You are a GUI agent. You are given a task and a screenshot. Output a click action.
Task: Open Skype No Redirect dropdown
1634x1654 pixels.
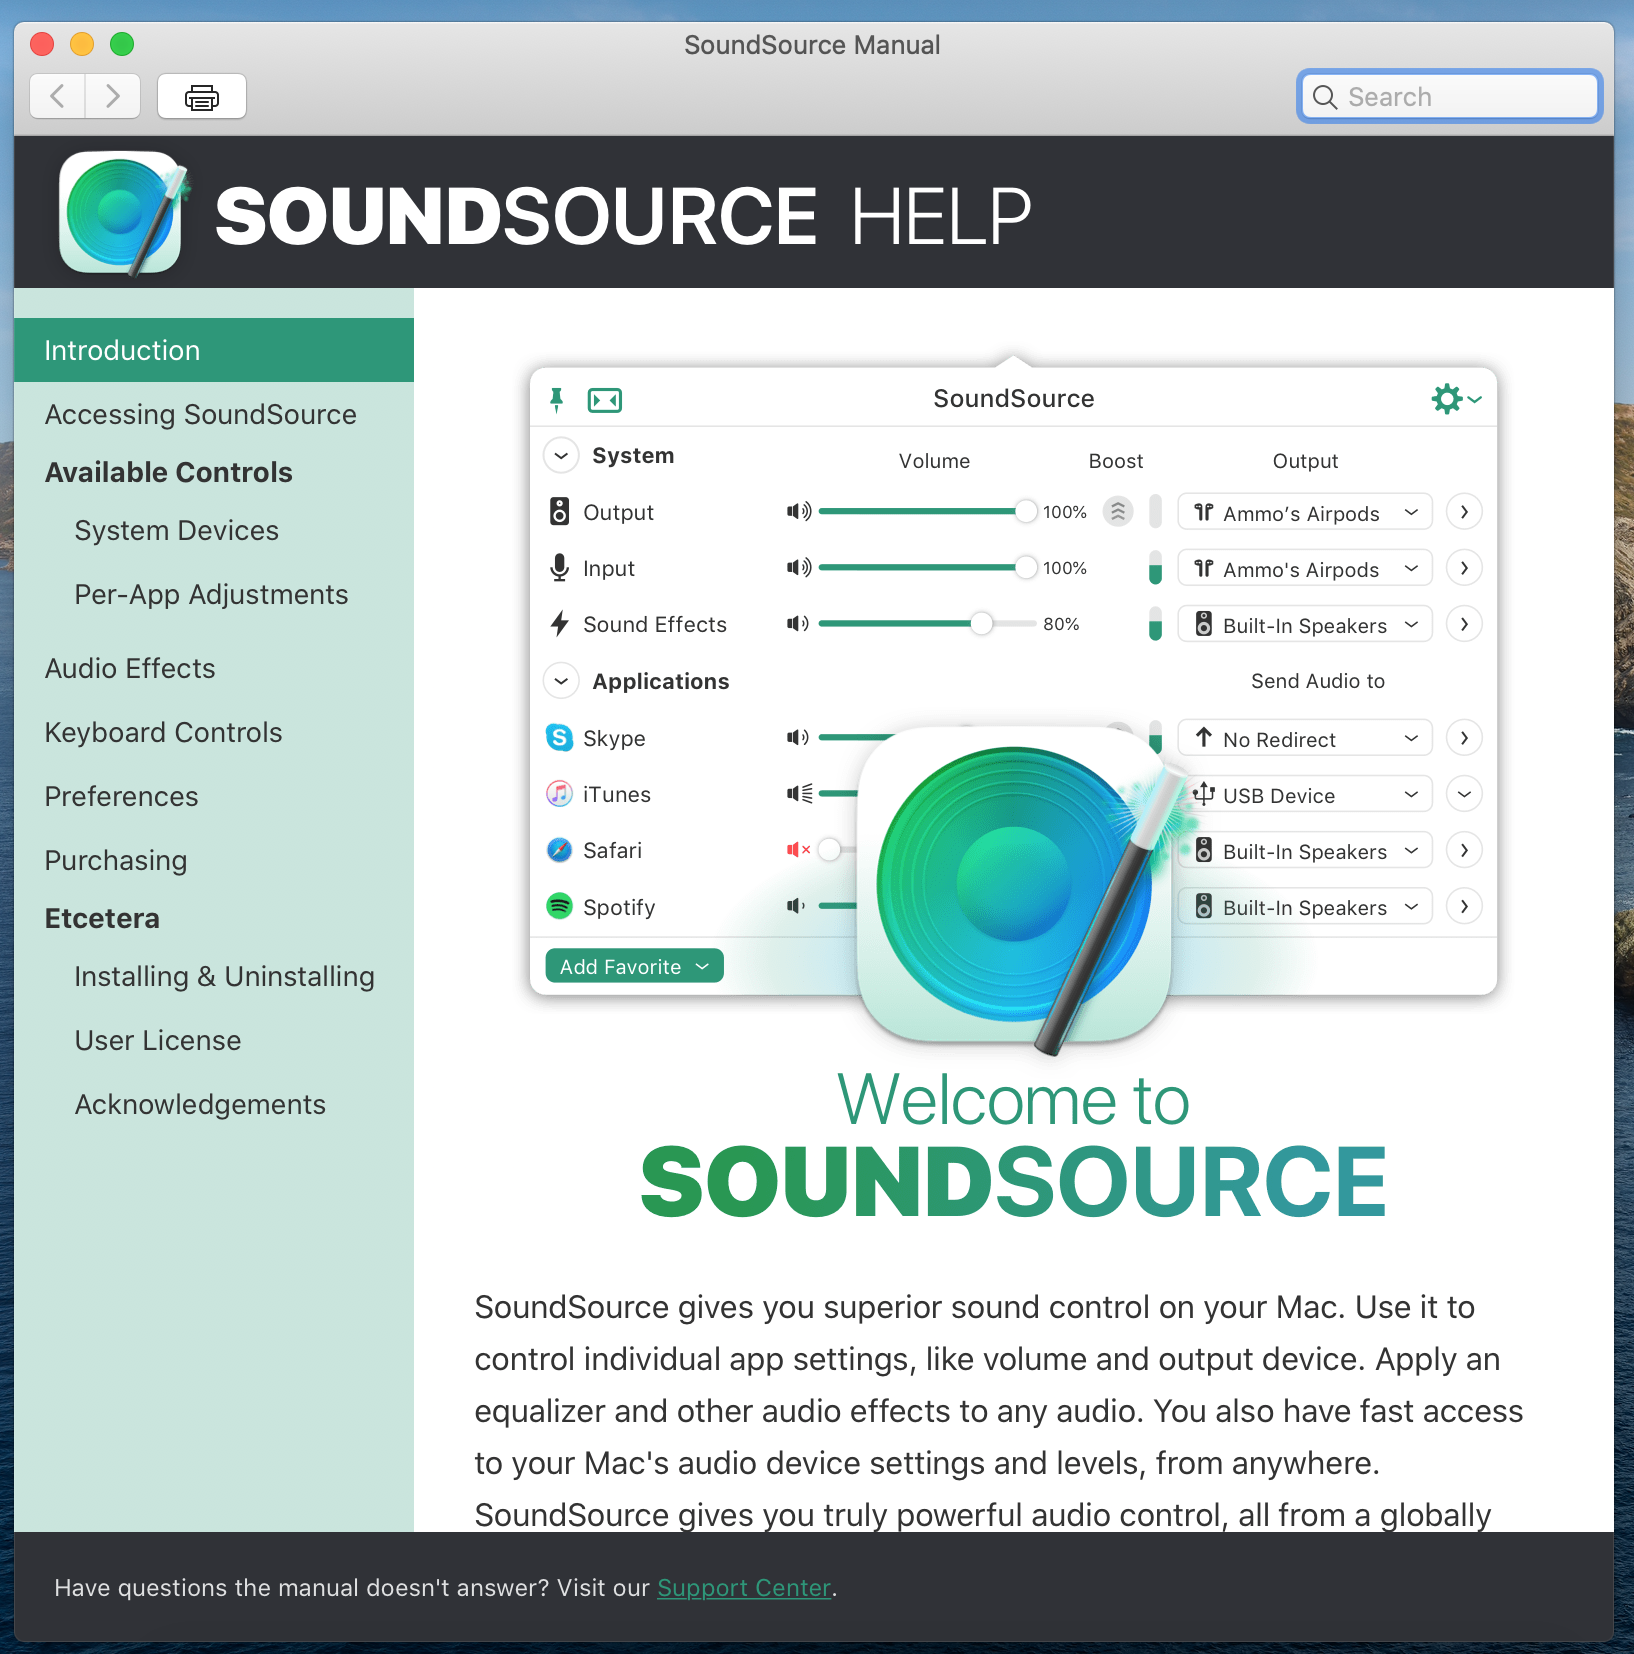(x=1305, y=738)
